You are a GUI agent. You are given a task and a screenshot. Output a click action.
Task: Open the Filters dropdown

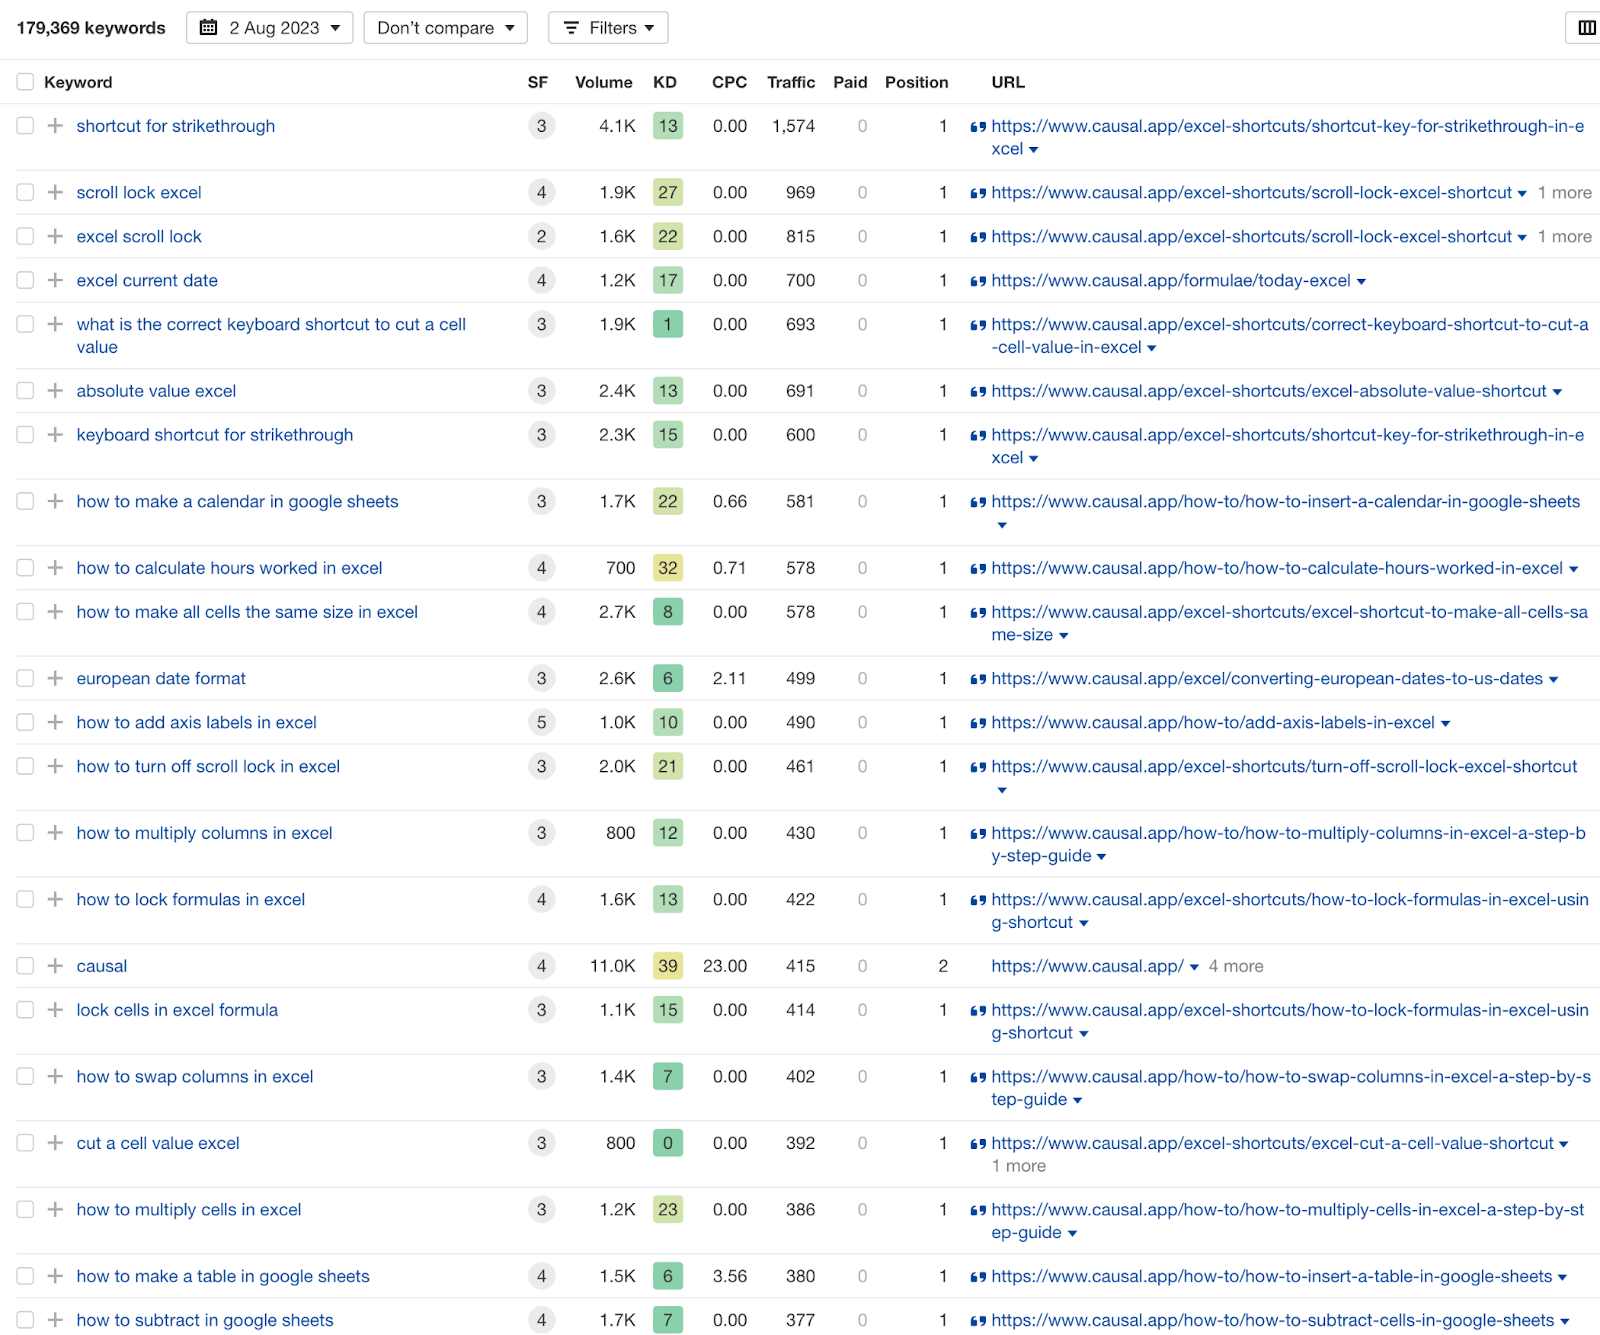point(608,28)
